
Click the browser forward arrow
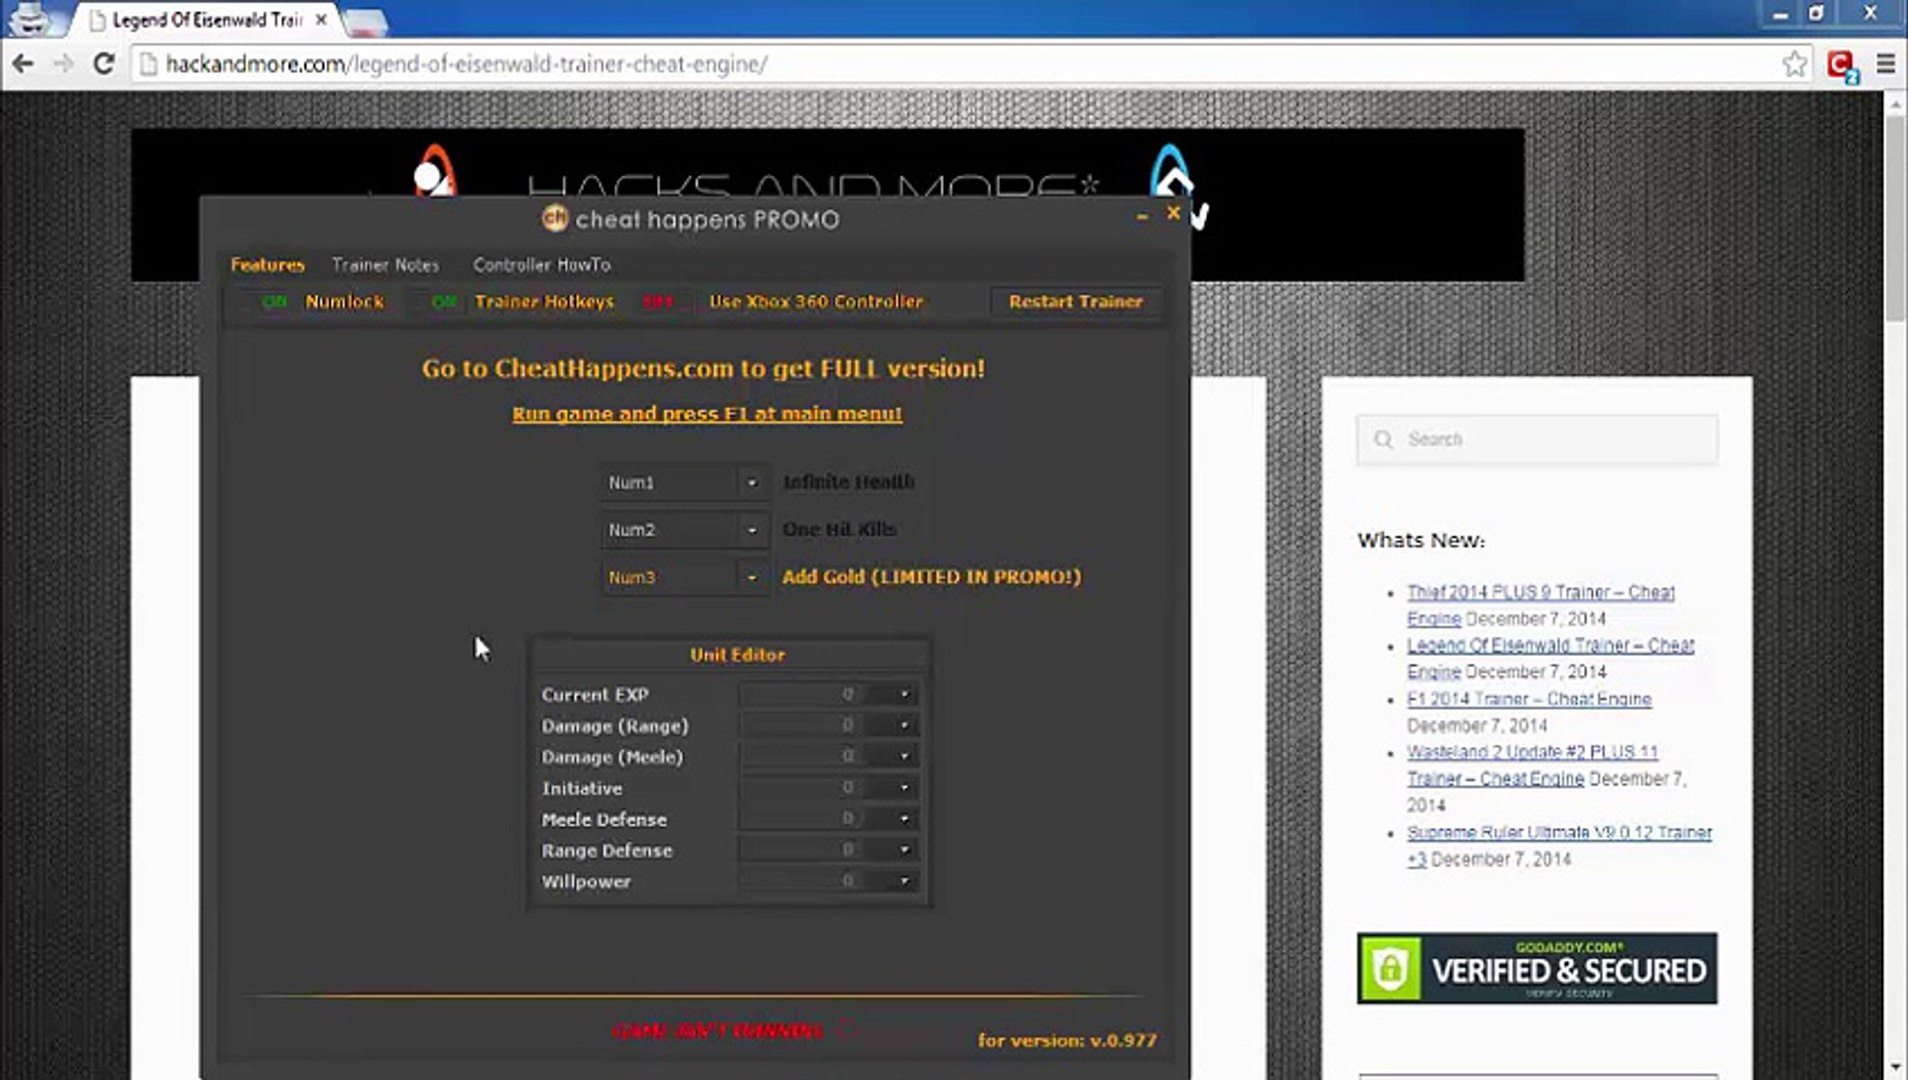[x=63, y=64]
